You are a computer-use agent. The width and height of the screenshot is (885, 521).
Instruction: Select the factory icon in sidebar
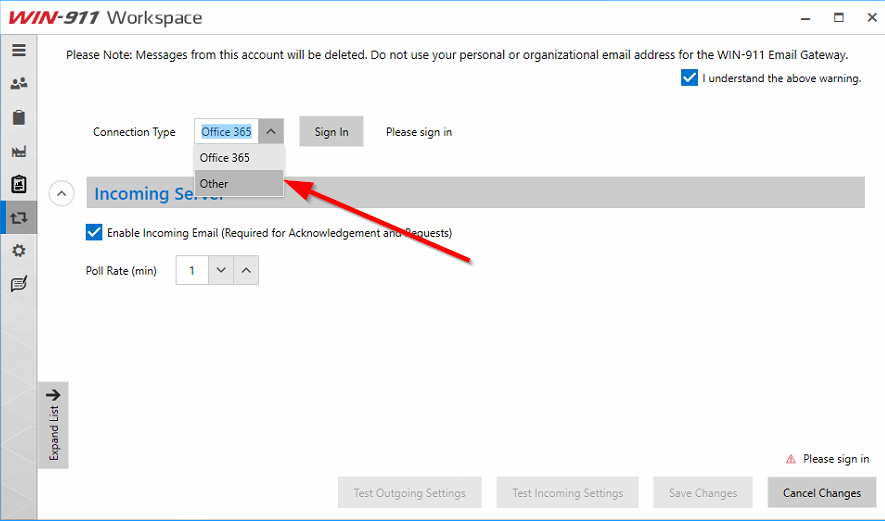[19, 151]
